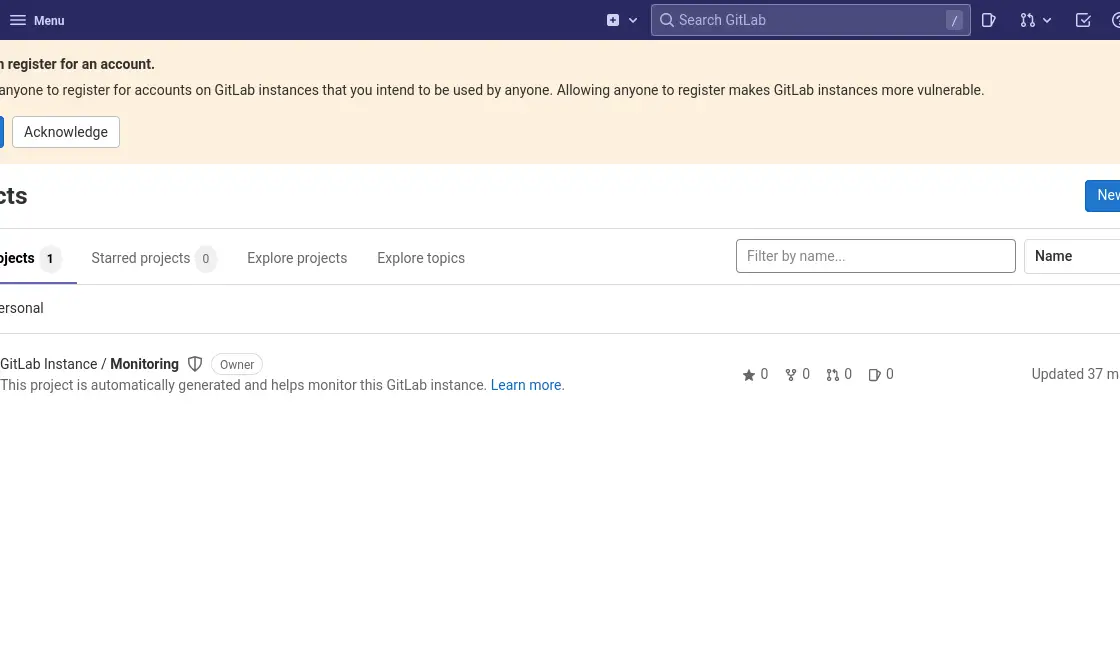The width and height of the screenshot is (1120, 655).
Task: Open the Explore topics tab
Action: [x=421, y=258]
